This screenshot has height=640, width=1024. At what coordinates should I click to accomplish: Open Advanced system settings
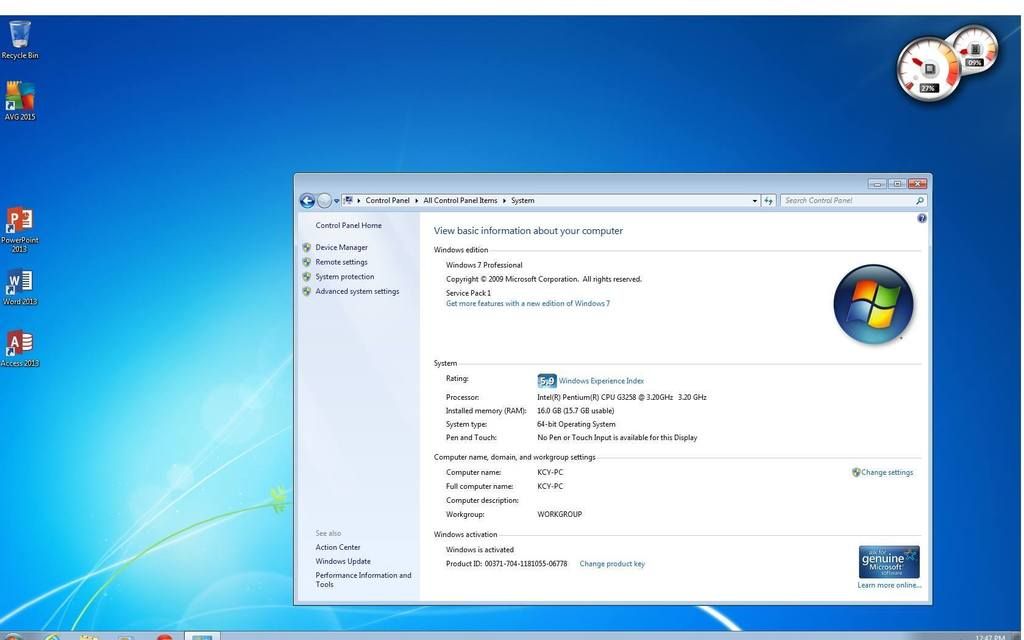coord(357,291)
